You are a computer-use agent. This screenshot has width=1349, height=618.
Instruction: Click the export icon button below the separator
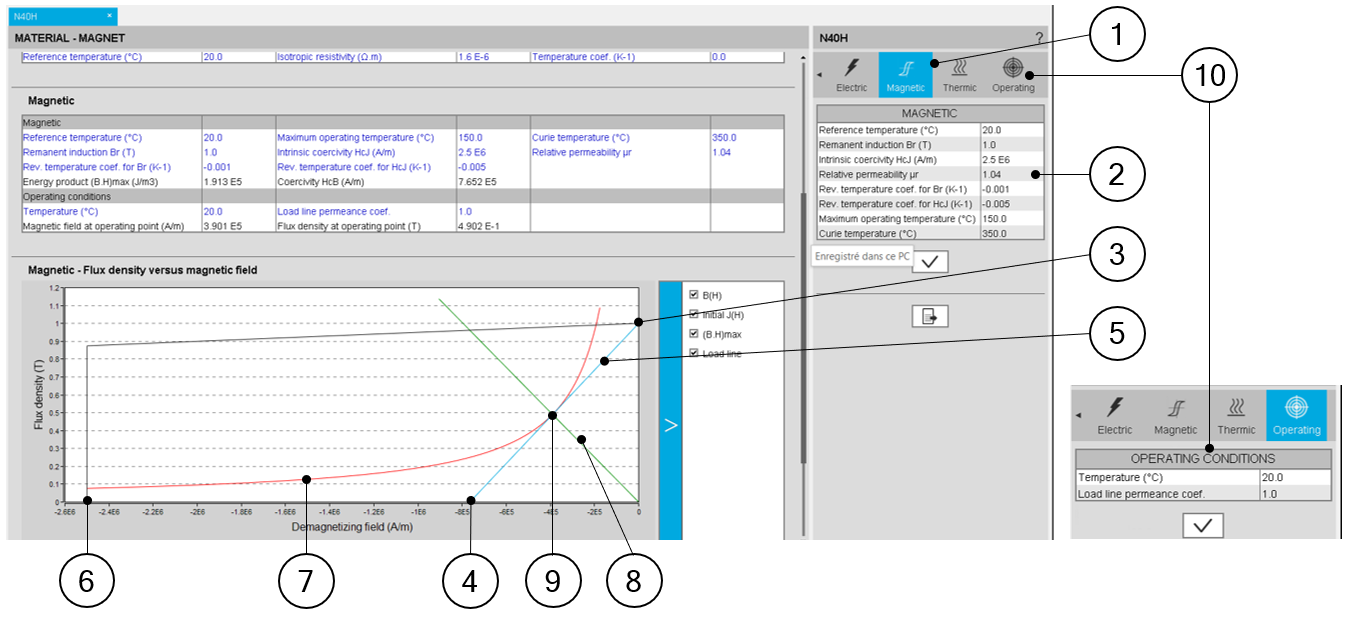coord(930,317)
